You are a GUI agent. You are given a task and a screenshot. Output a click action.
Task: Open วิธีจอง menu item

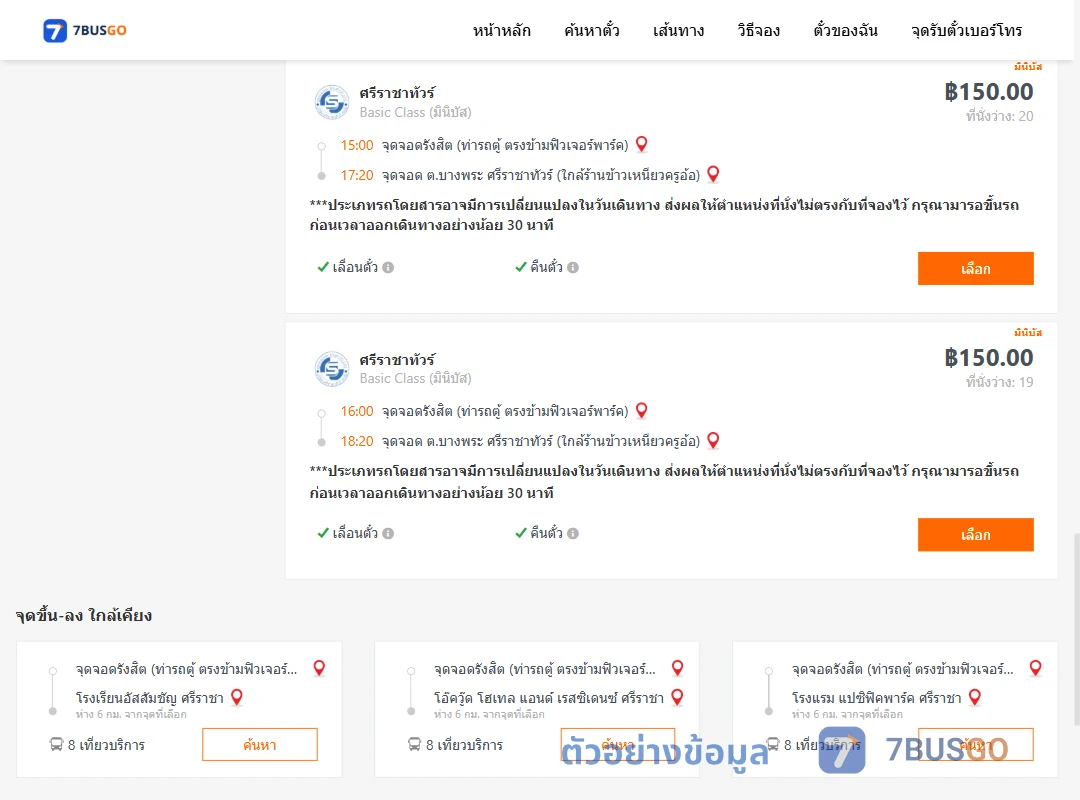coord(758,30)
